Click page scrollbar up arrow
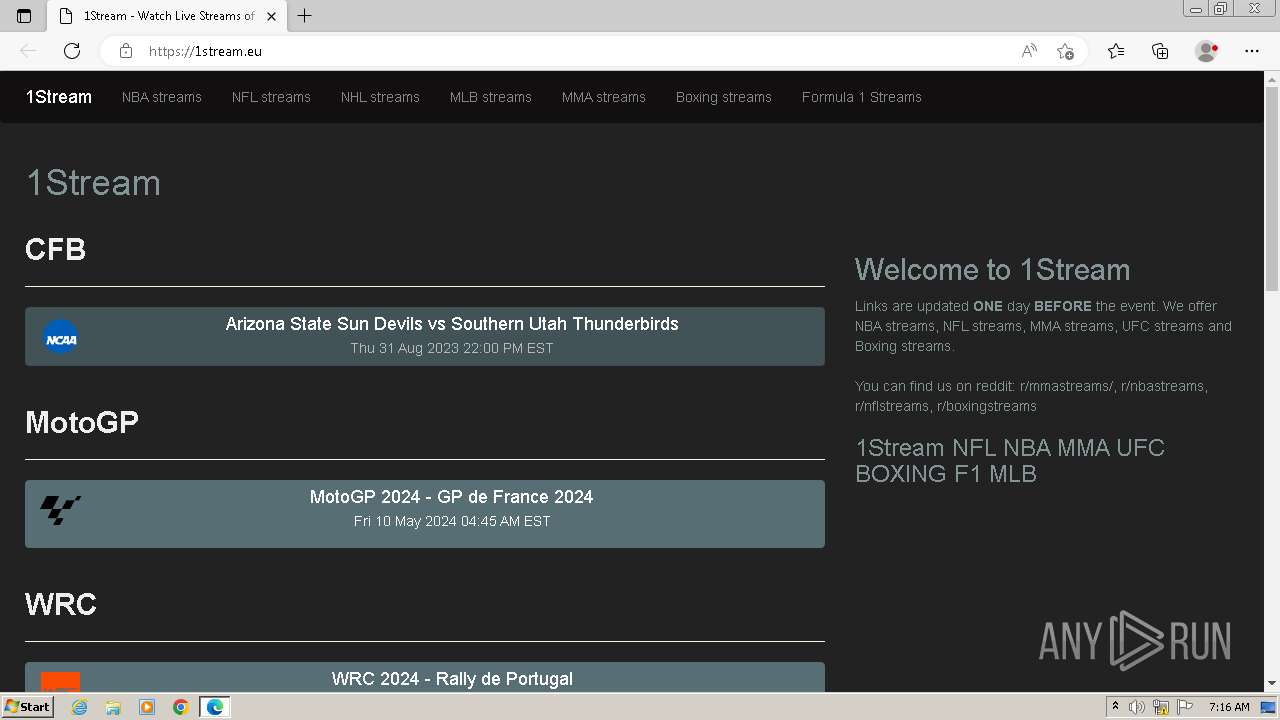Image resolution: width=1280 pixels, height=720 pixels. [x=1271, y=80]
